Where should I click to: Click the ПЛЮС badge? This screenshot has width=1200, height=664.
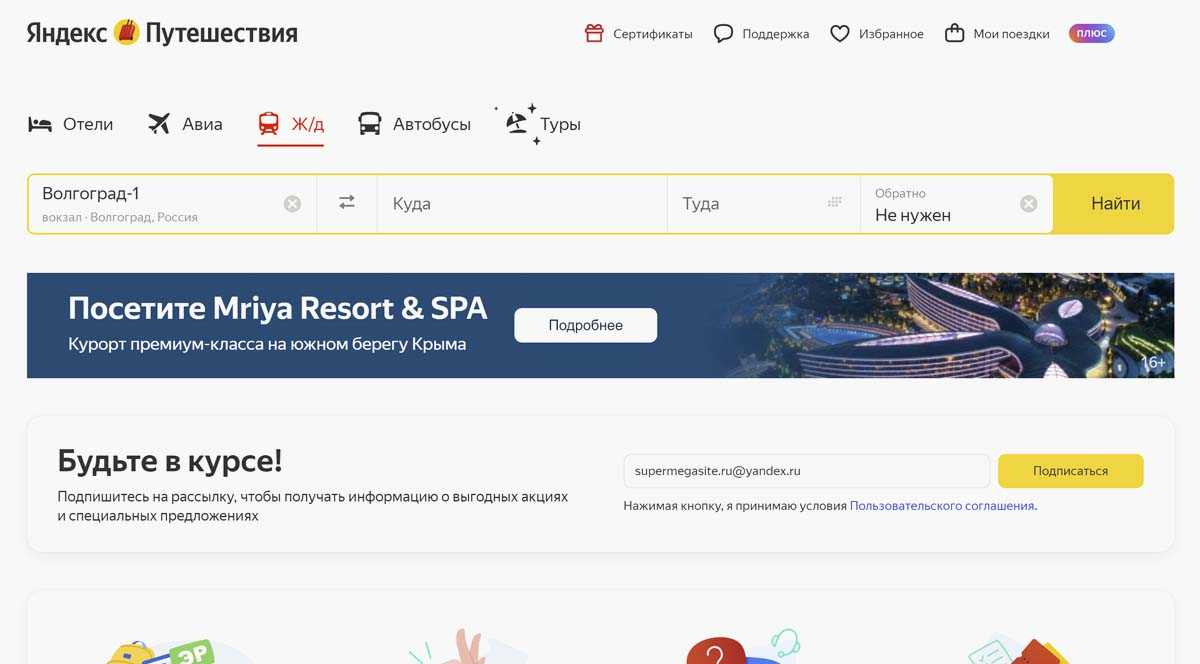click(x=1091, y=33)
